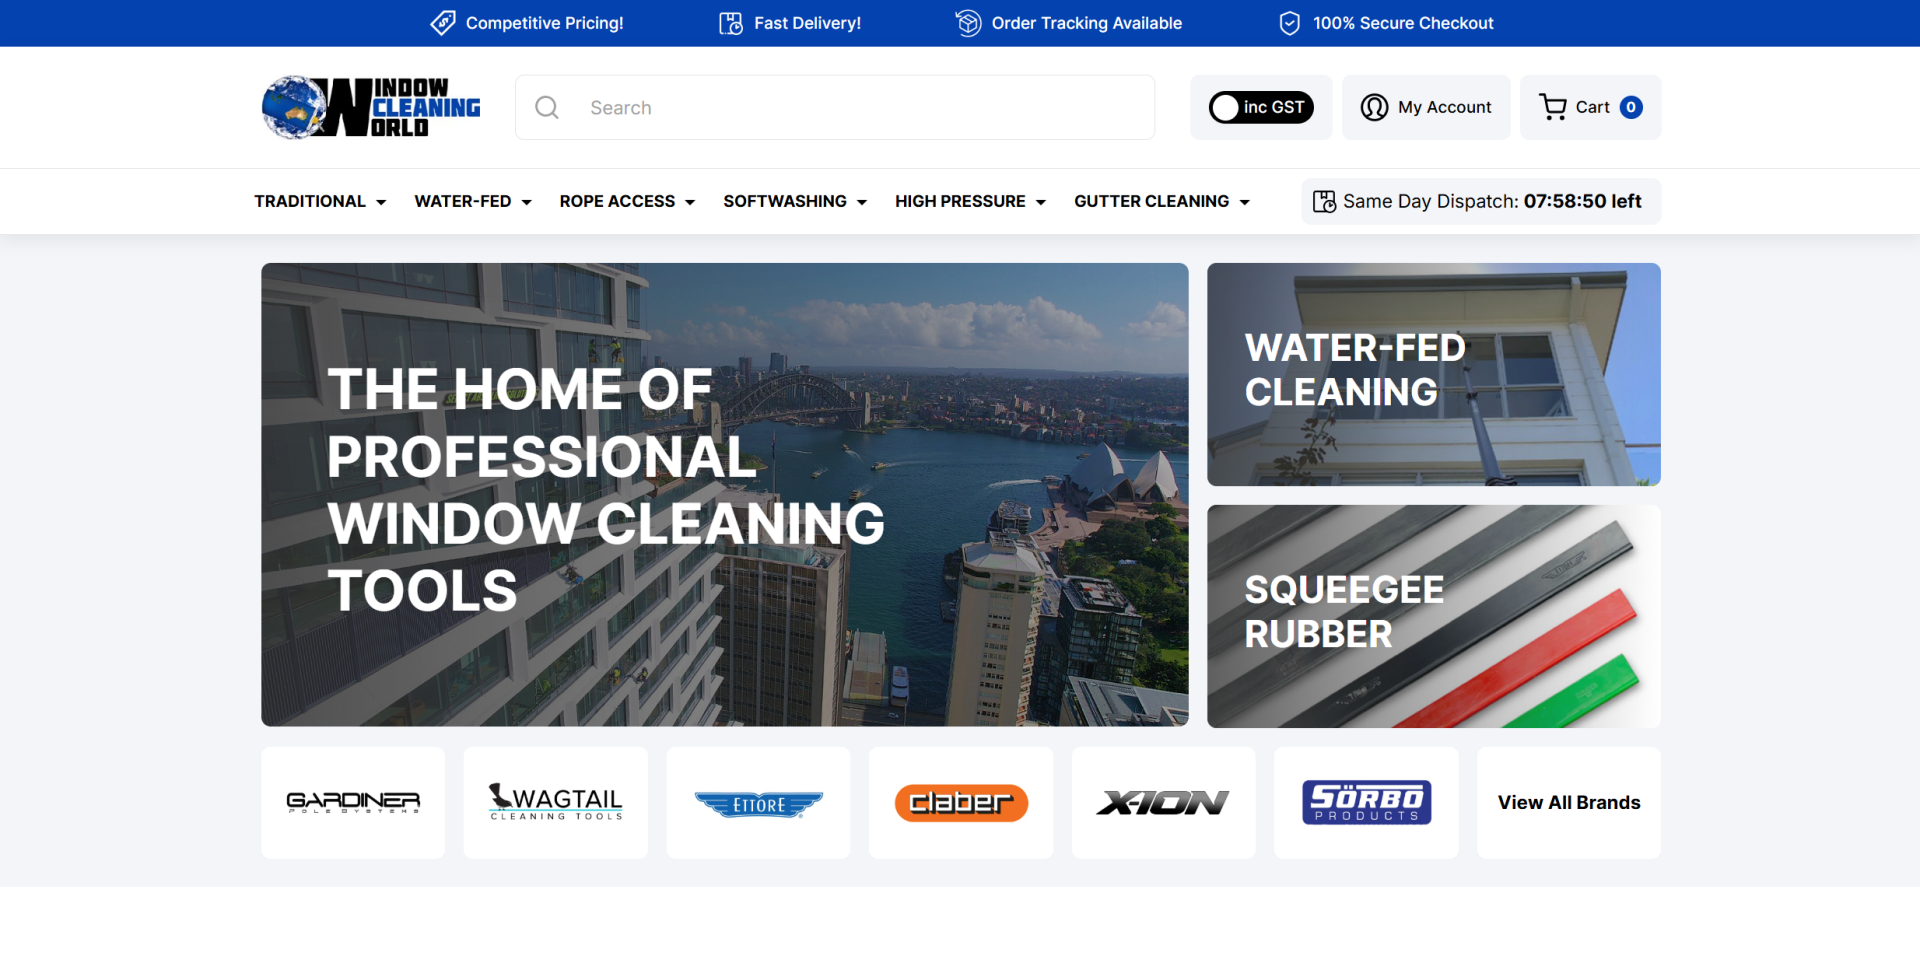The height and width of the screenshot is (970, 1920).
Task: Select the XION brand logo
Action: click(x=1163, y=803)
